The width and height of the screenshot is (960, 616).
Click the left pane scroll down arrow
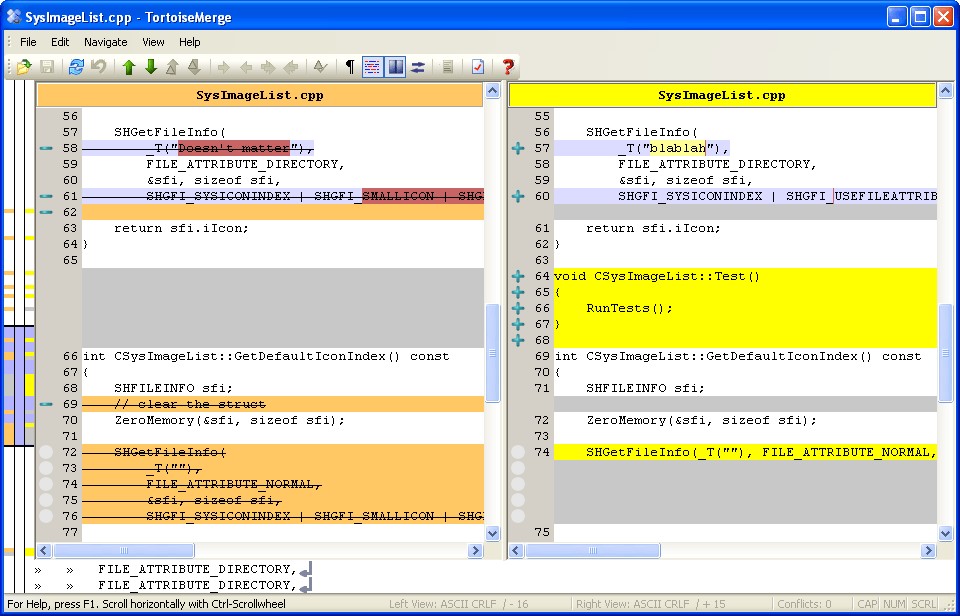(492, 534)
